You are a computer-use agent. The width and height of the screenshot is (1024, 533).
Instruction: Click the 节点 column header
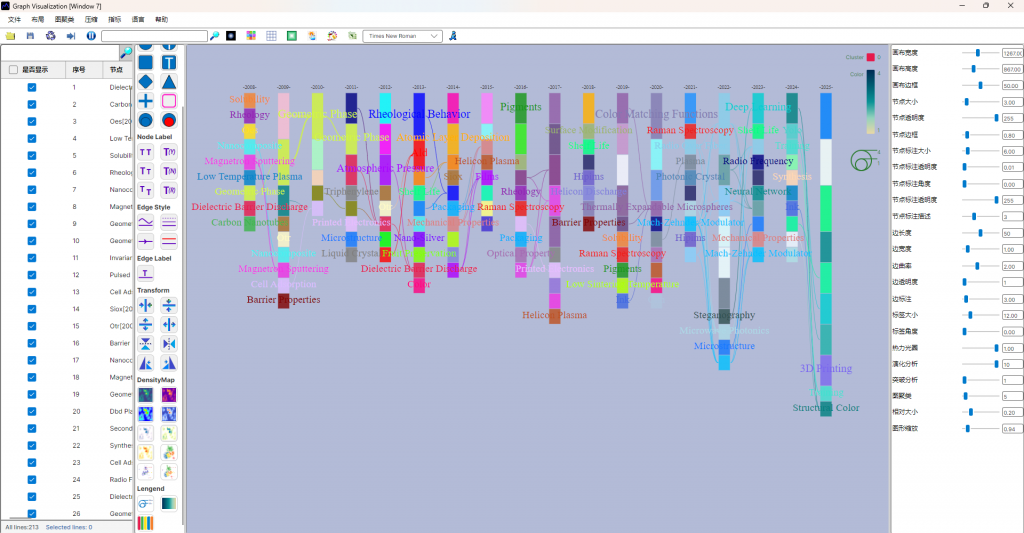[116, 70]
